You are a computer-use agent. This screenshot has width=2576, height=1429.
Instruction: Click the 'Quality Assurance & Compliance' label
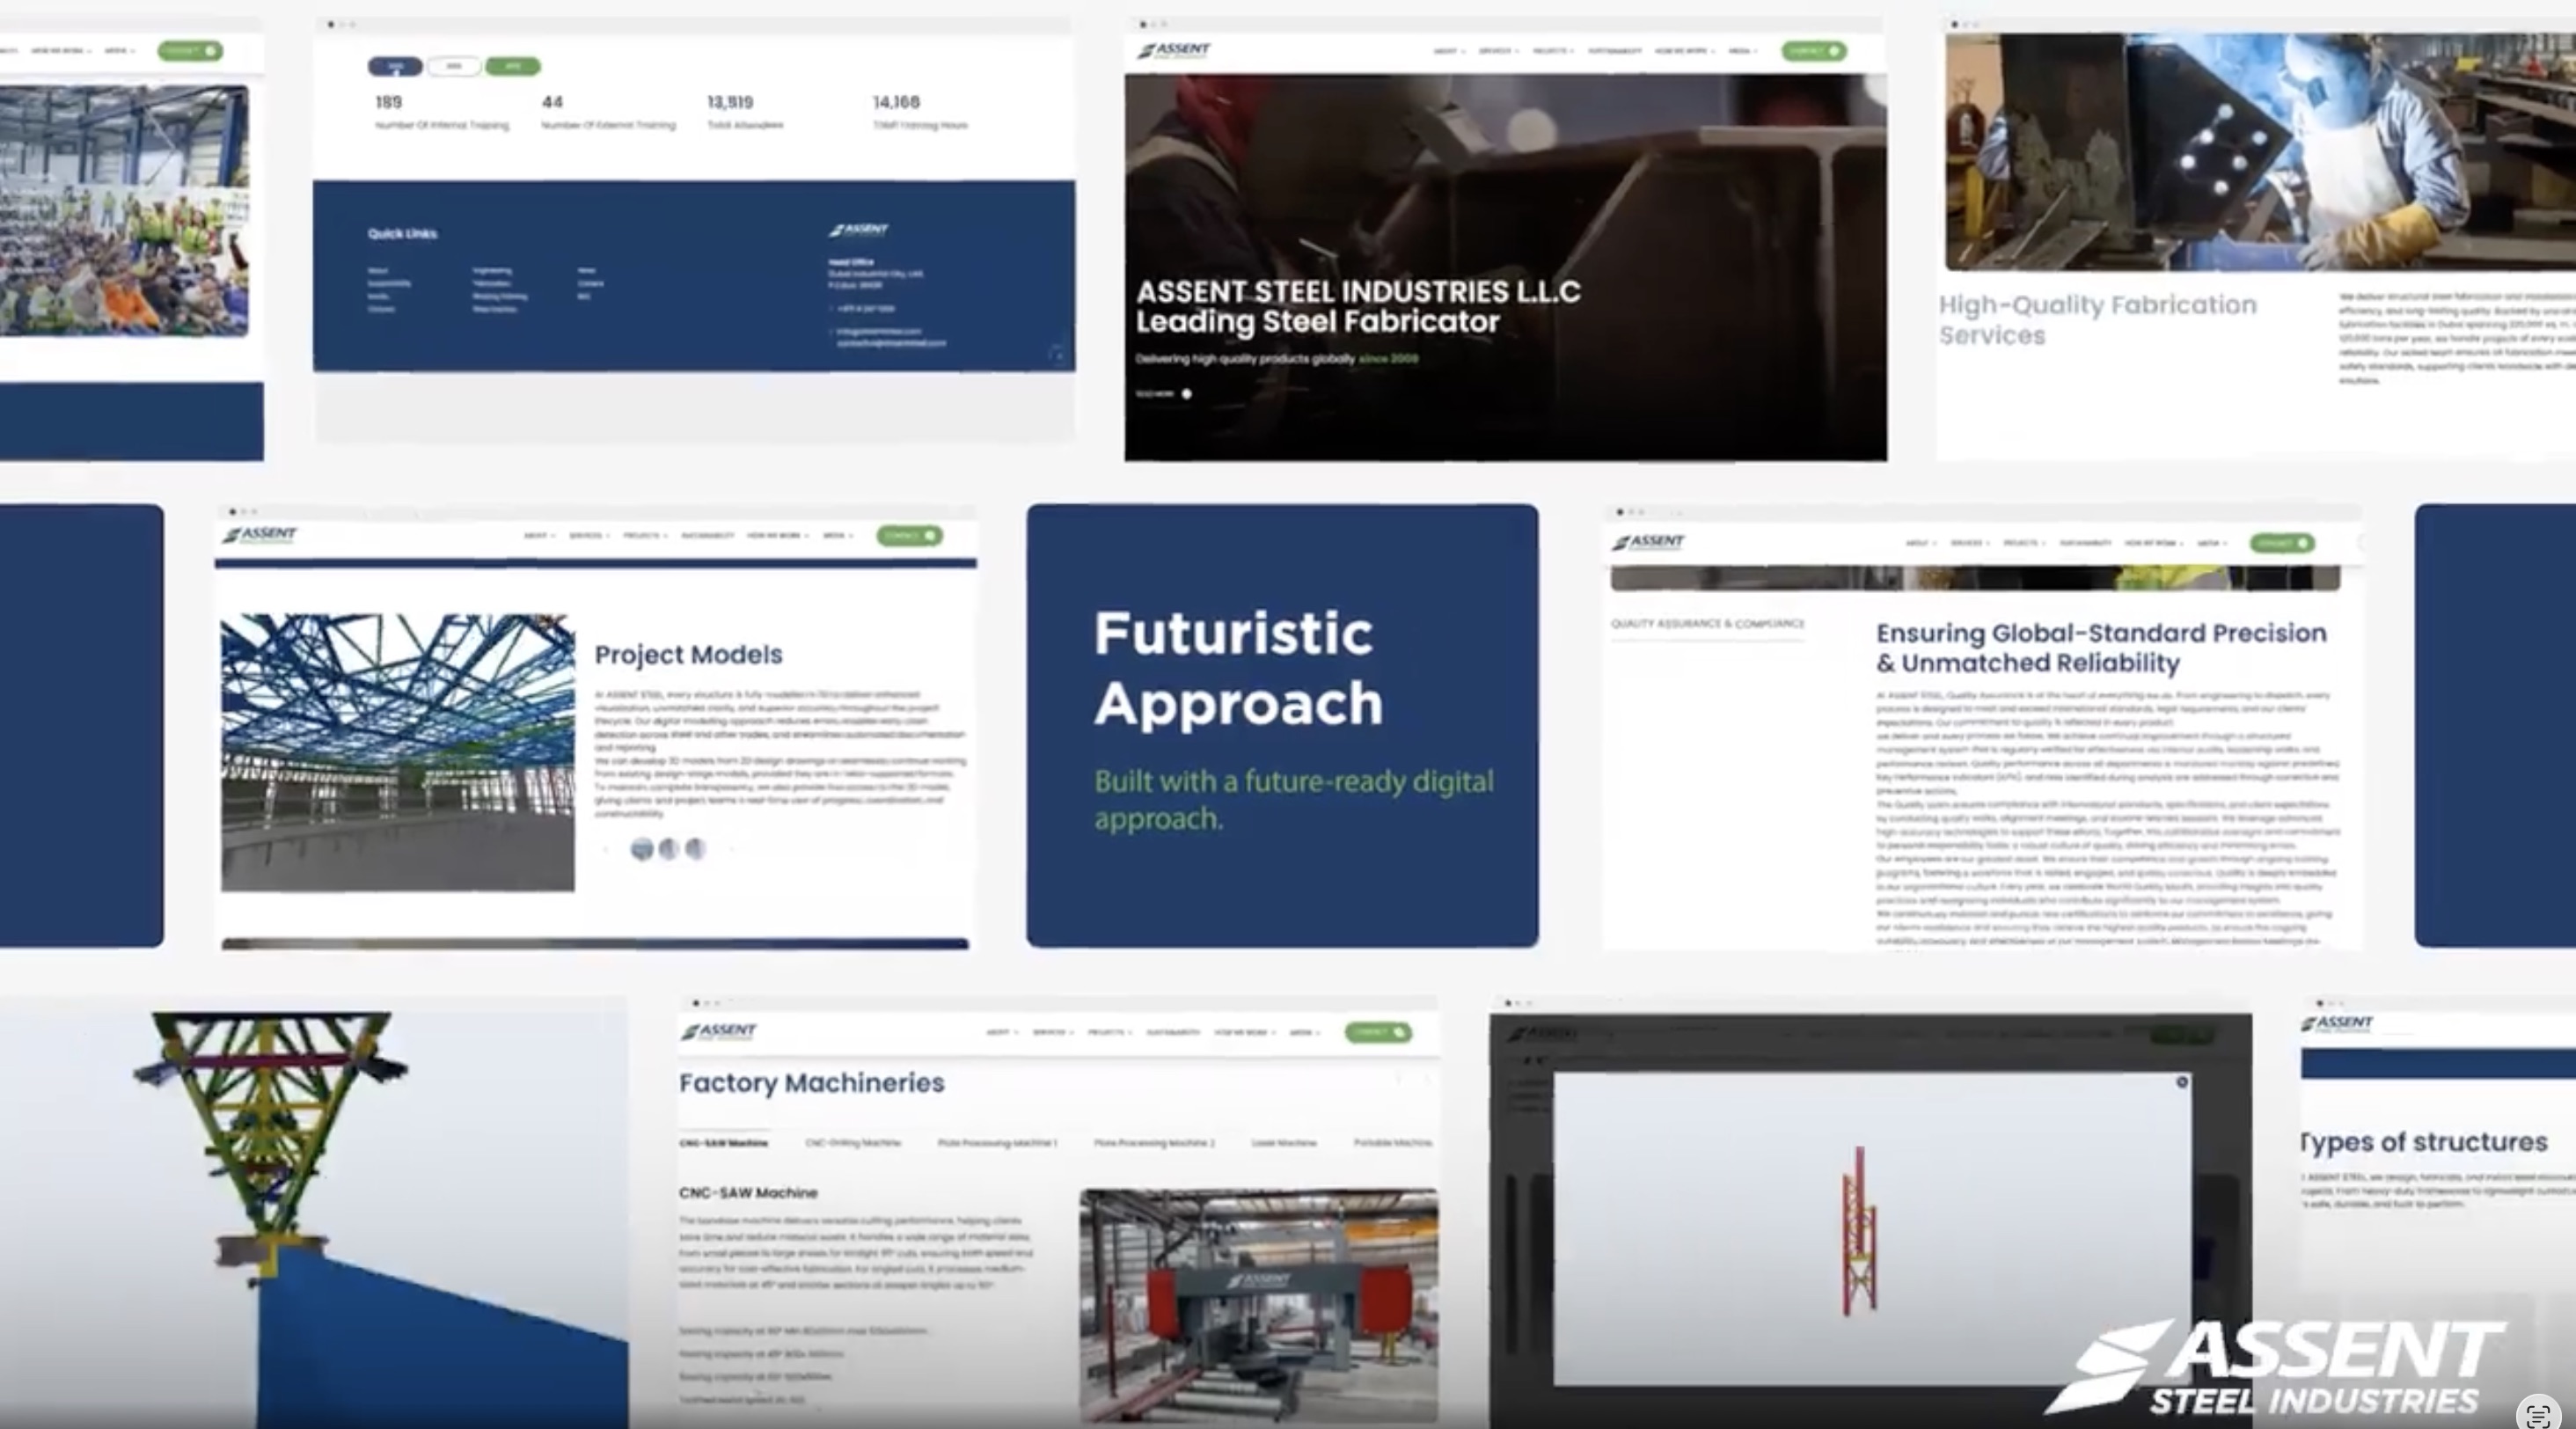tap(1708, 624)
